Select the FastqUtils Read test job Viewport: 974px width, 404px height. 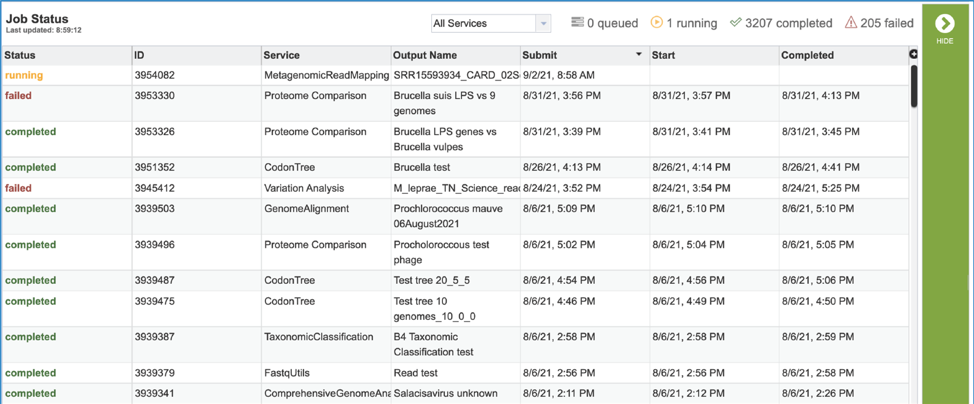455,373
